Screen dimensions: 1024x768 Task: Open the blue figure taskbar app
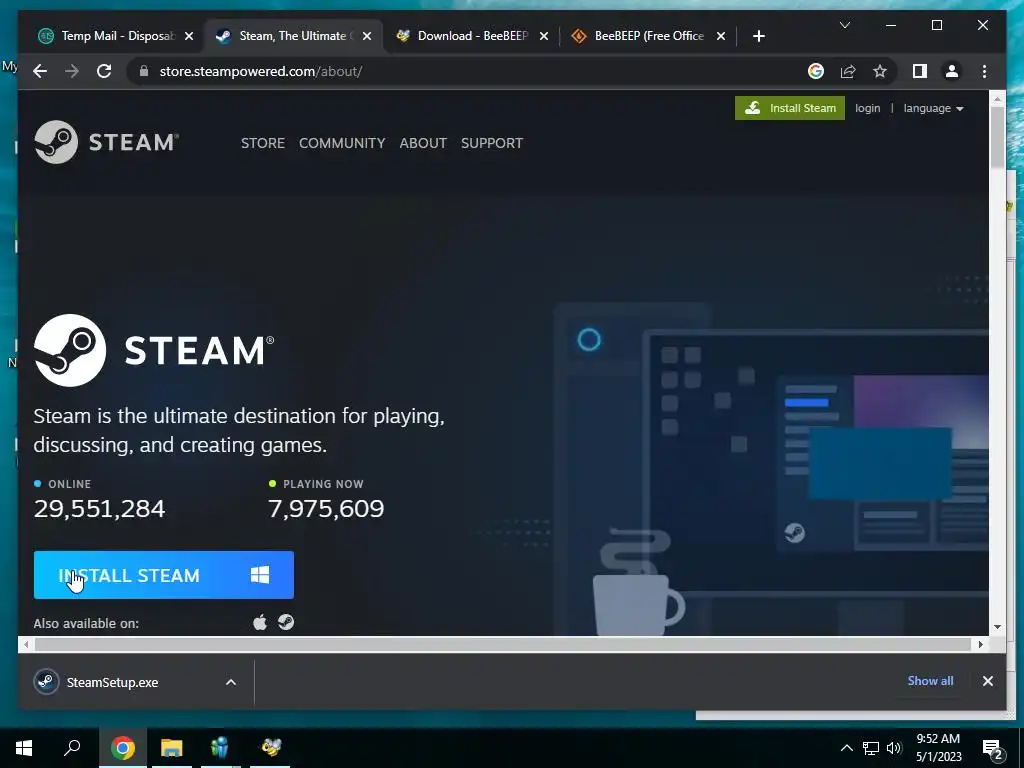(220, 748)
